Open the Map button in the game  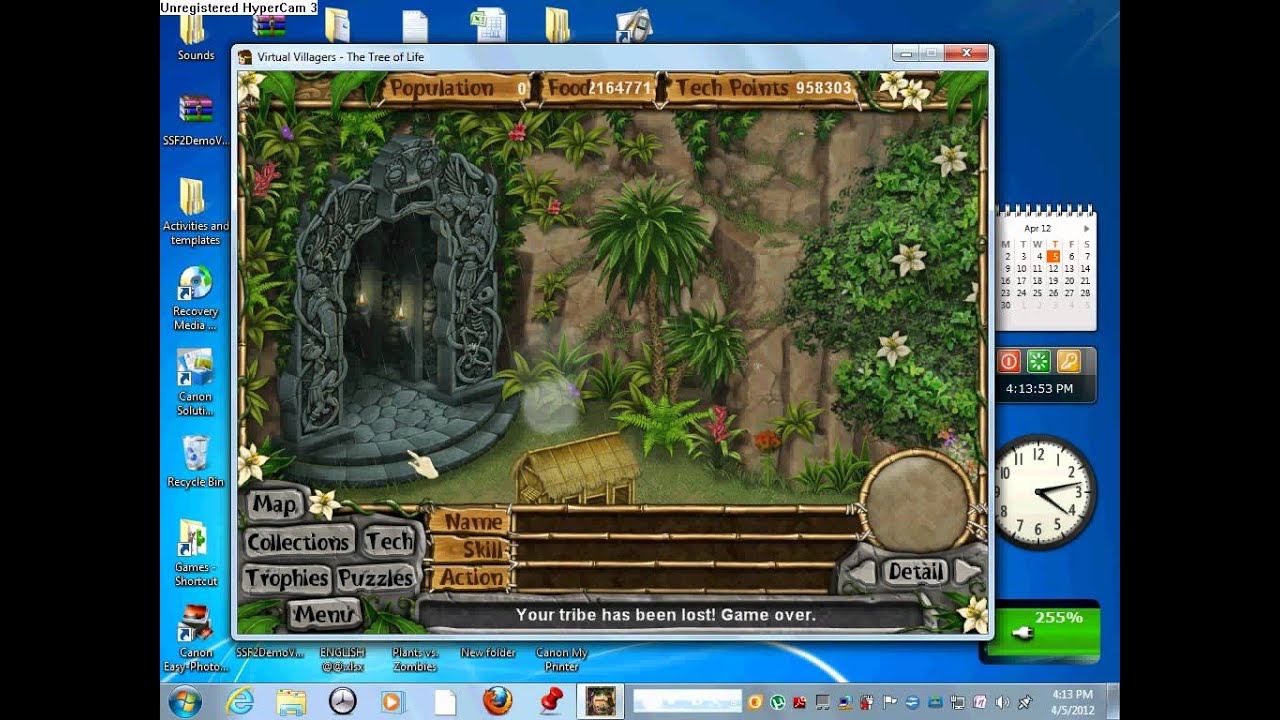274,505
